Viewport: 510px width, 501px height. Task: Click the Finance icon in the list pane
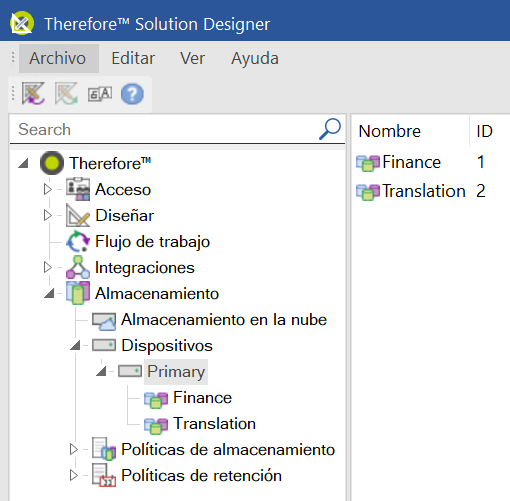[368, 163]
